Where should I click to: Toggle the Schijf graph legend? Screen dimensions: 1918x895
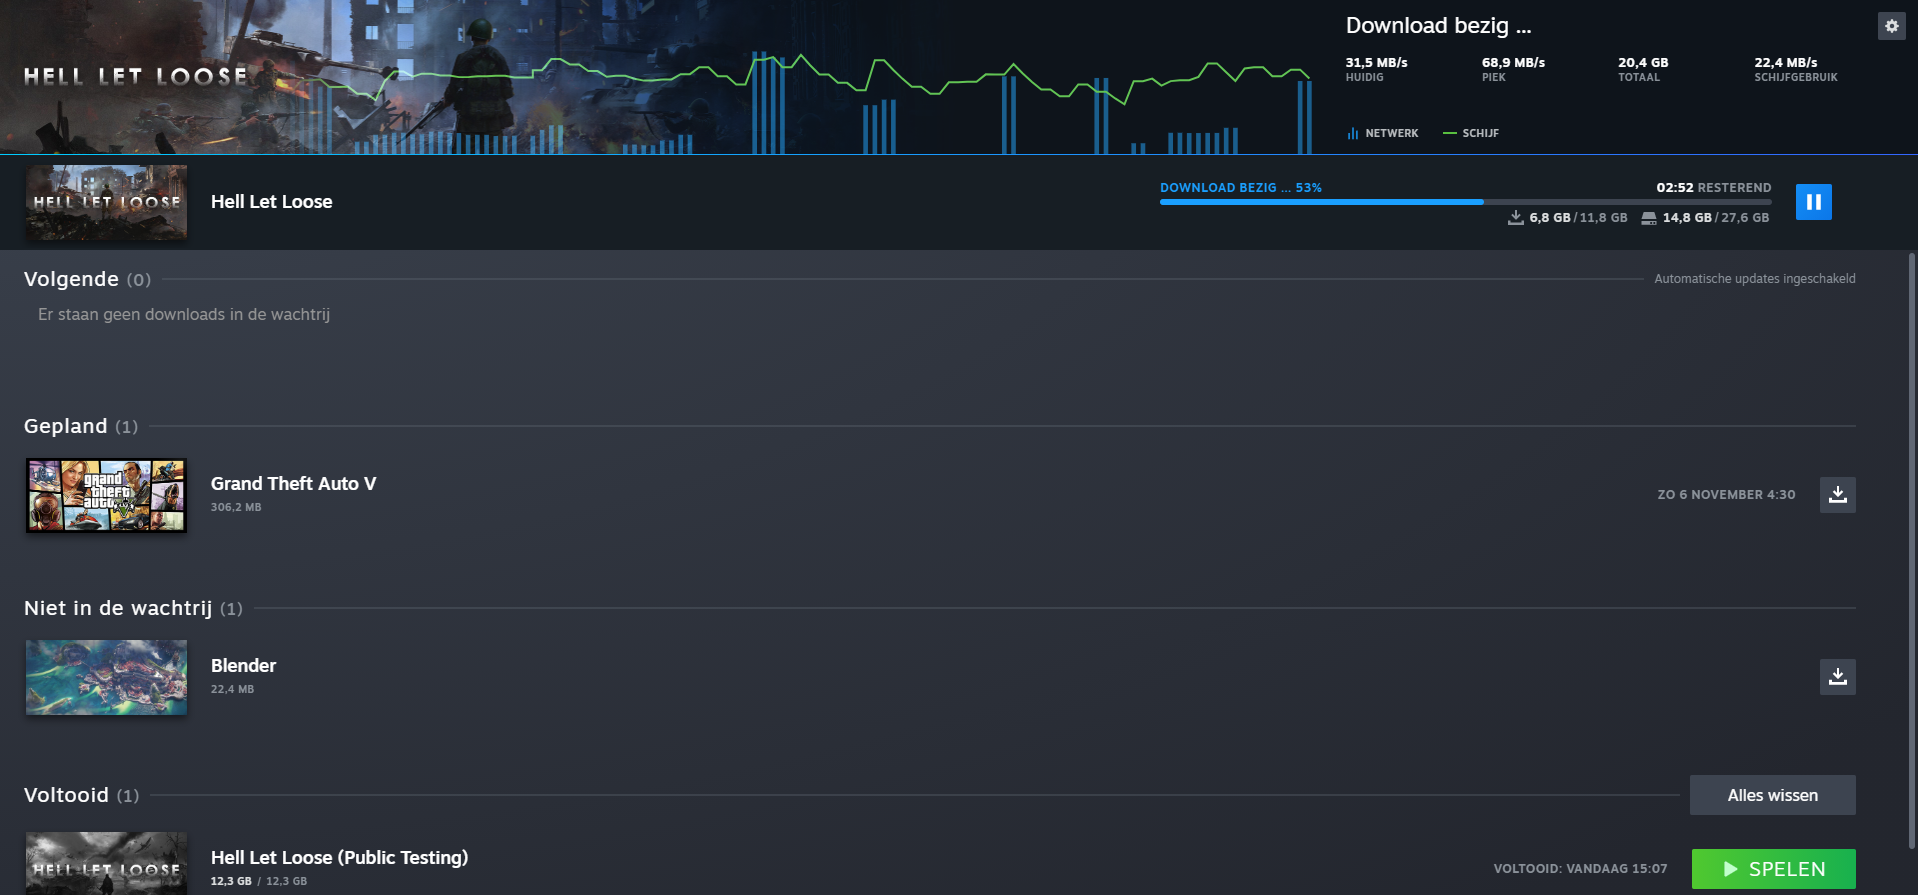[x=1471, y=133]
